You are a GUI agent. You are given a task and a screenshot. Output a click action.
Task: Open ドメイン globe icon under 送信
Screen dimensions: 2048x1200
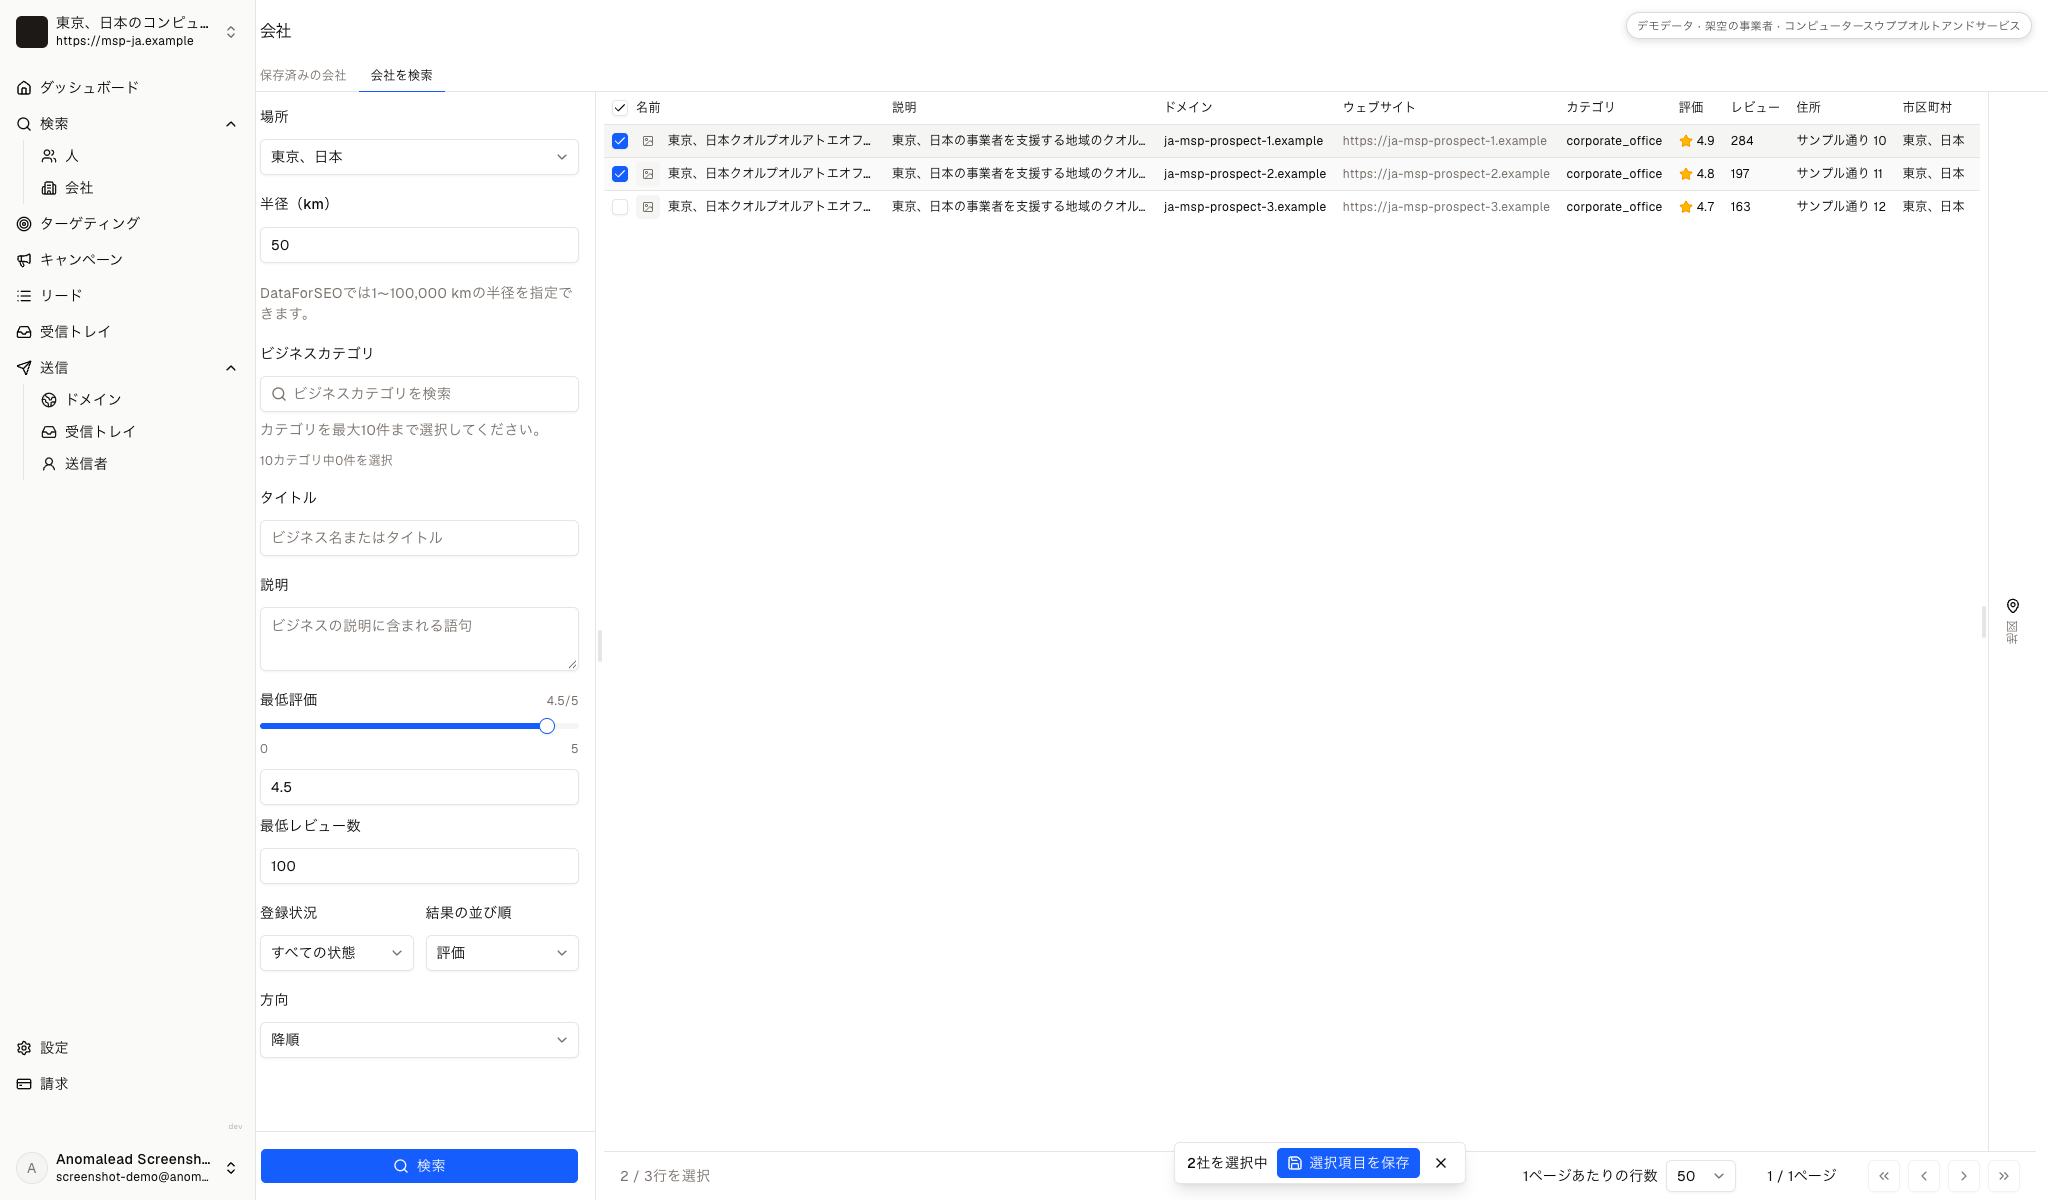point(48,400)
